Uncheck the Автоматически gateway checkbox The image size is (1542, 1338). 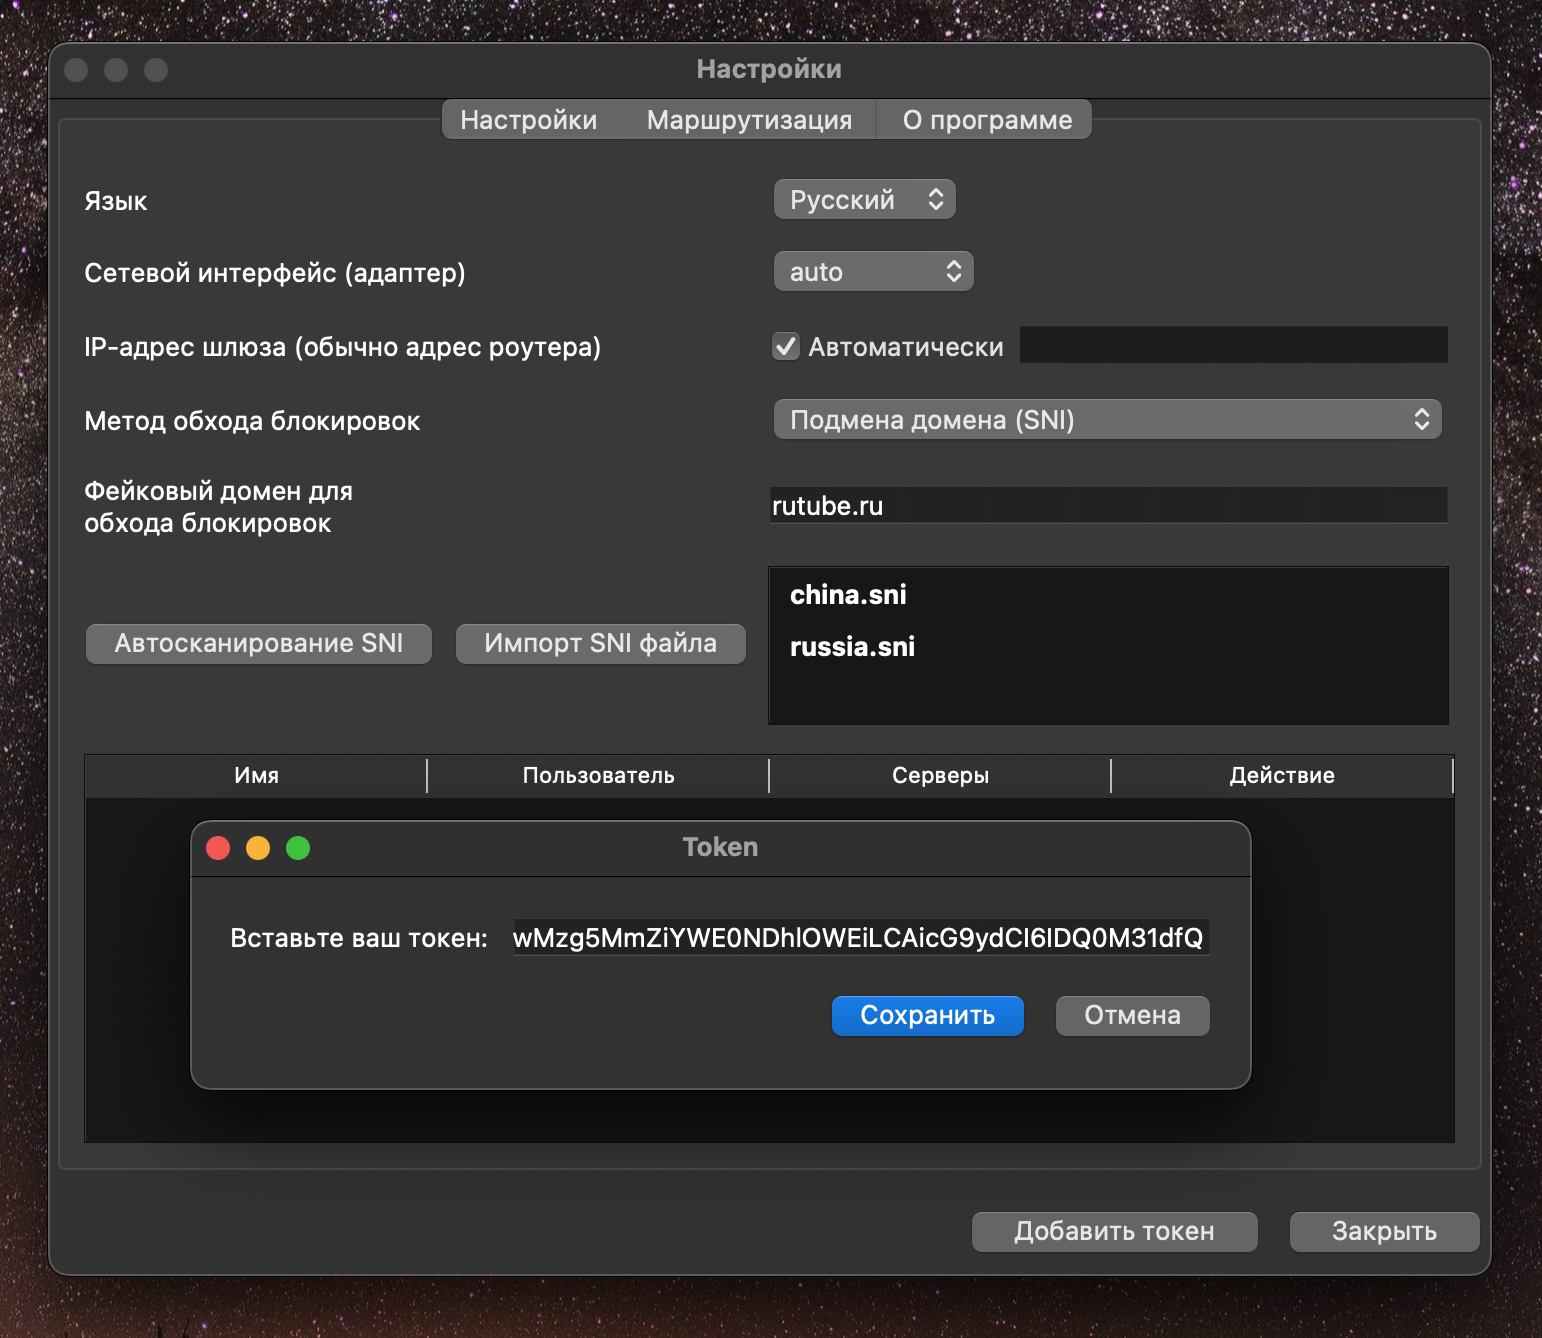point(786,346)
